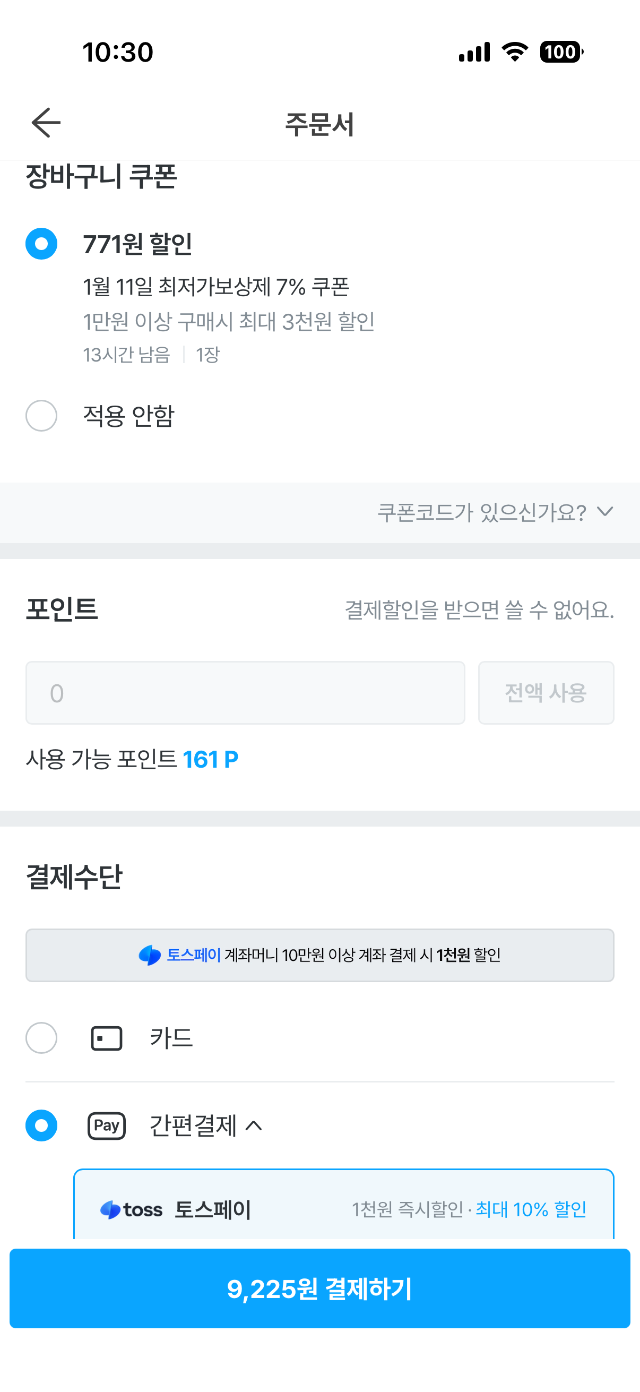
Task: Collapse the 간편결제 chevron
Action: tap(254, 1126)
